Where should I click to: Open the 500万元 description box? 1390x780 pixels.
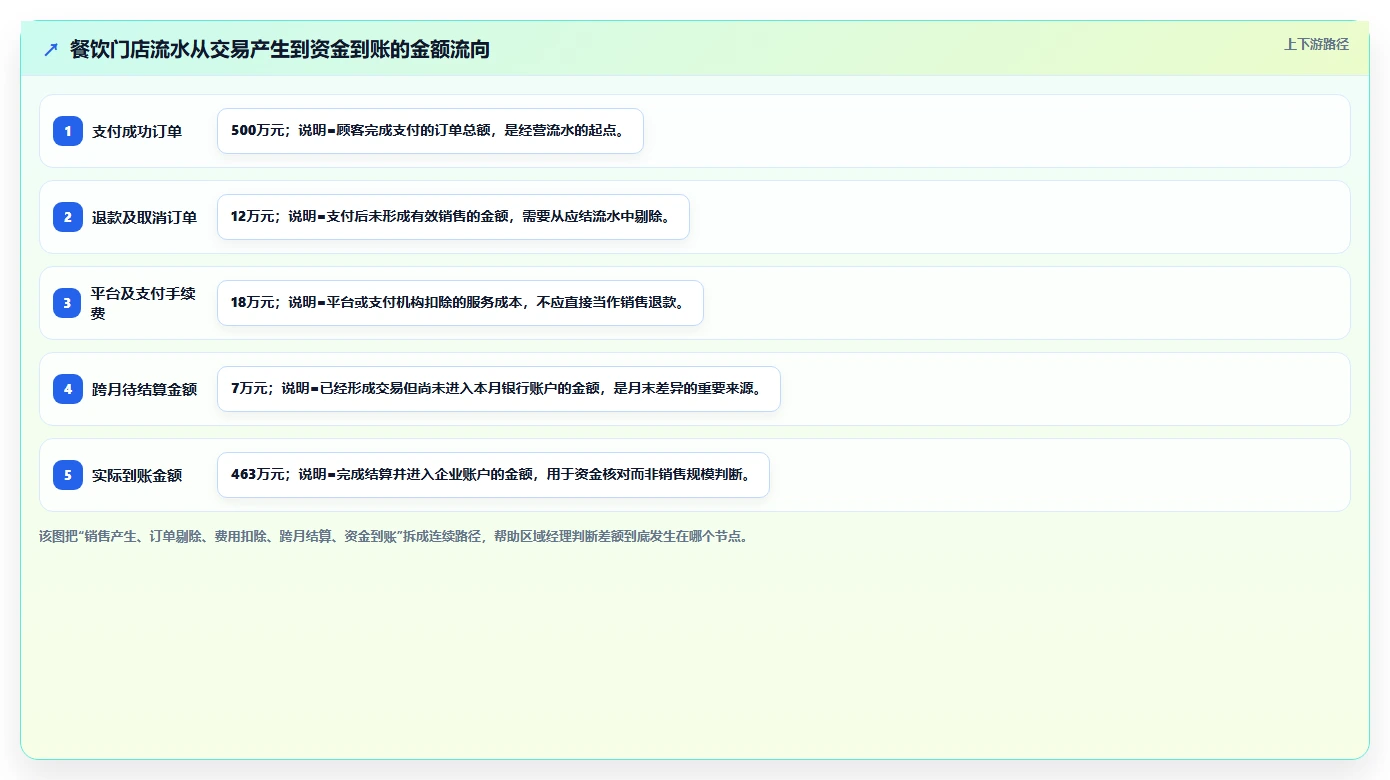click(430, 131)
